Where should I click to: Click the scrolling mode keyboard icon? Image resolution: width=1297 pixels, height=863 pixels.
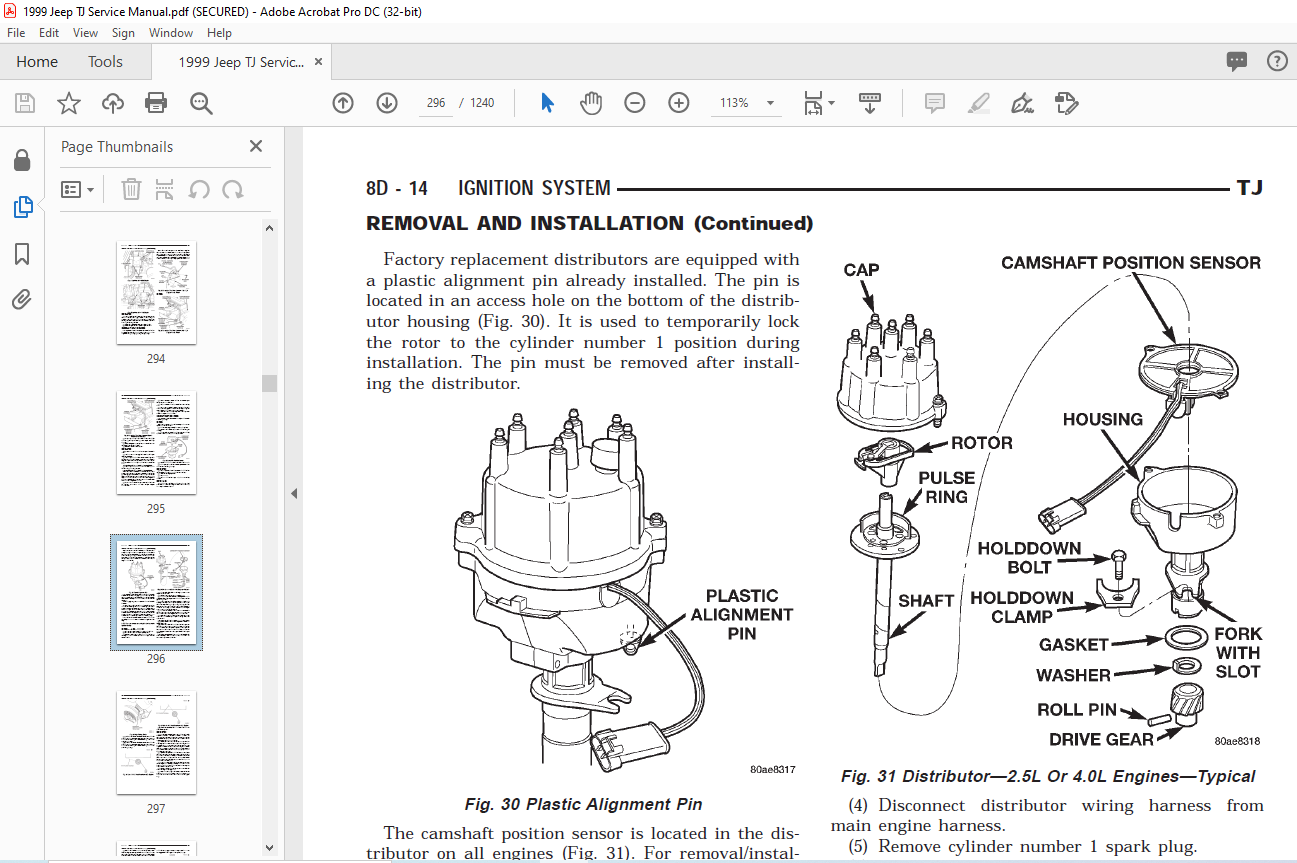[869, 103]
